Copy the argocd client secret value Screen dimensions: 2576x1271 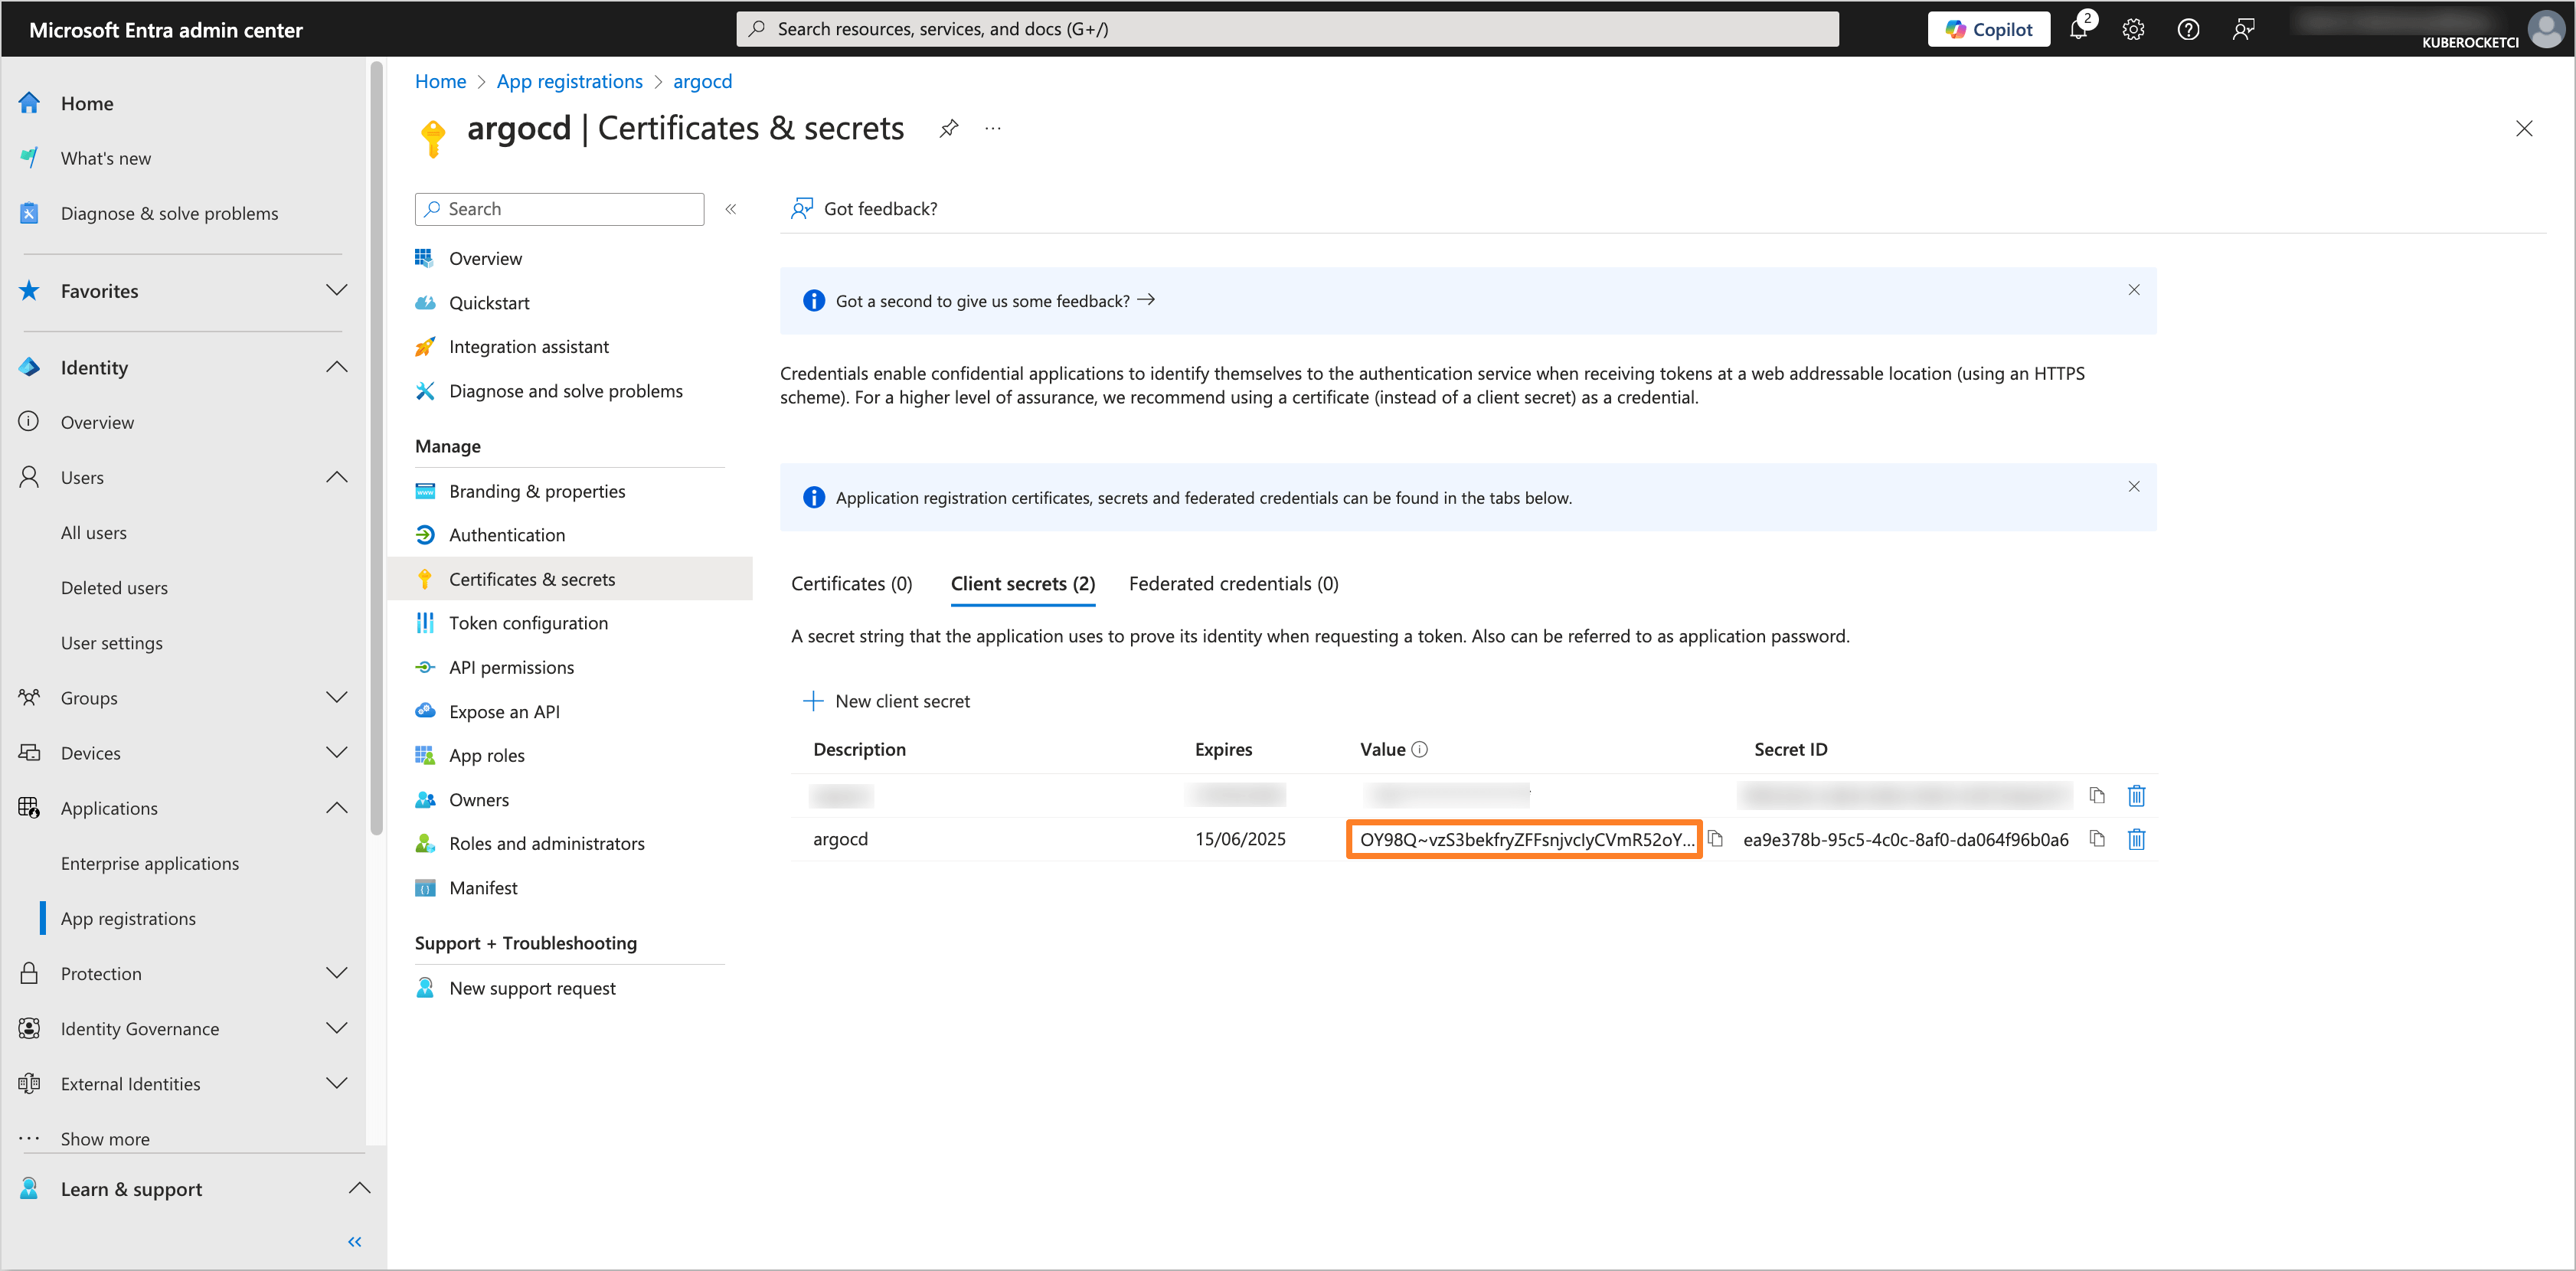tap(1718, 839)
